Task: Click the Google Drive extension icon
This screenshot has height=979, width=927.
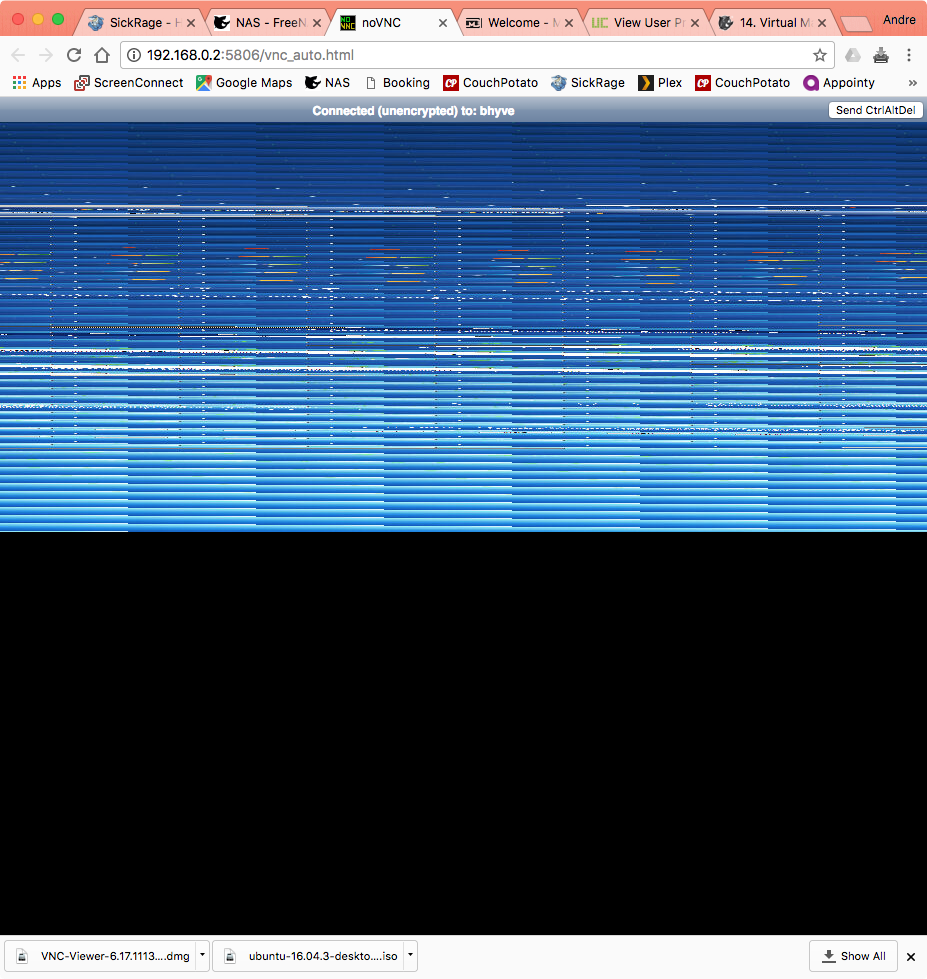Action: [853, 55]
